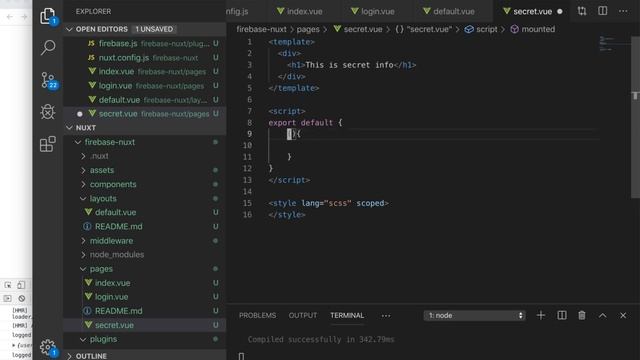Screen dimensions: 640x360
Task: Click browser back arrow in background window
Action: (10, 16)
